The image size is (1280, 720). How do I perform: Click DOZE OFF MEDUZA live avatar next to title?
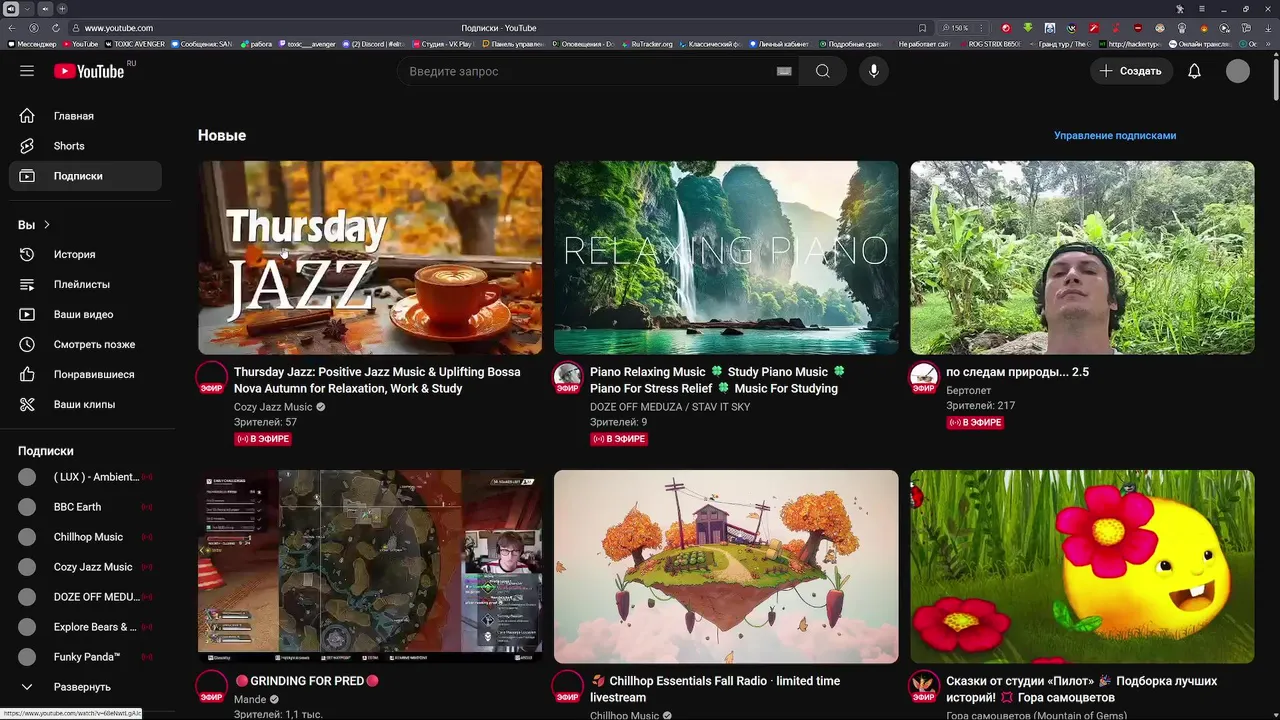pyautogui.click(x=568, y=378)
